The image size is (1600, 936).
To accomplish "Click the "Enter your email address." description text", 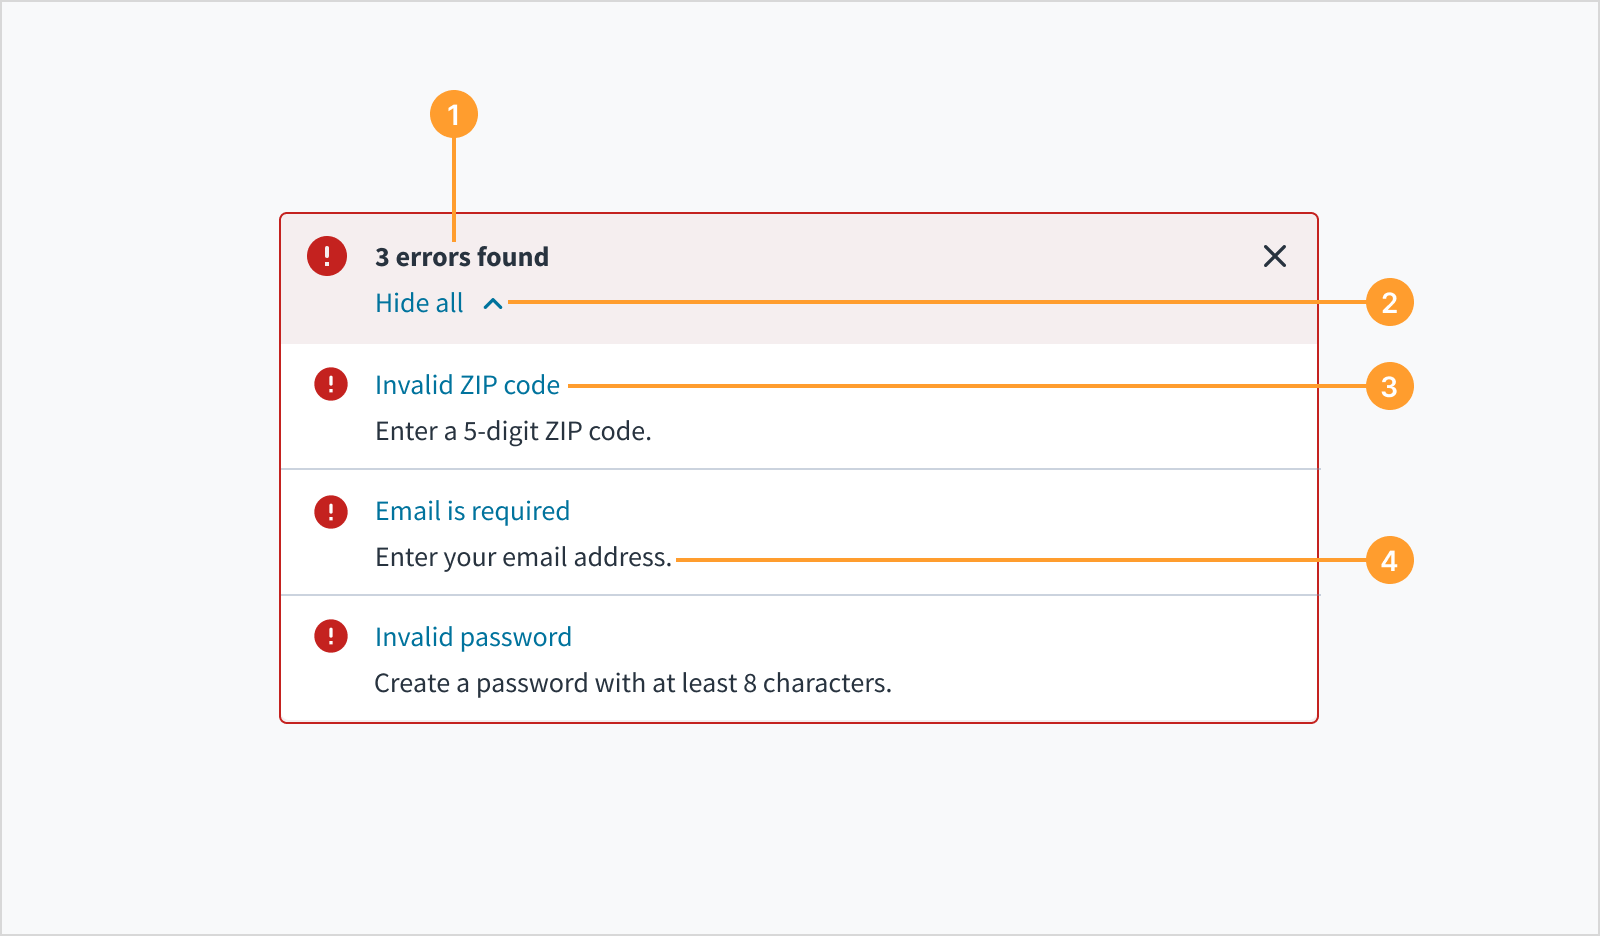I will 523,557.
